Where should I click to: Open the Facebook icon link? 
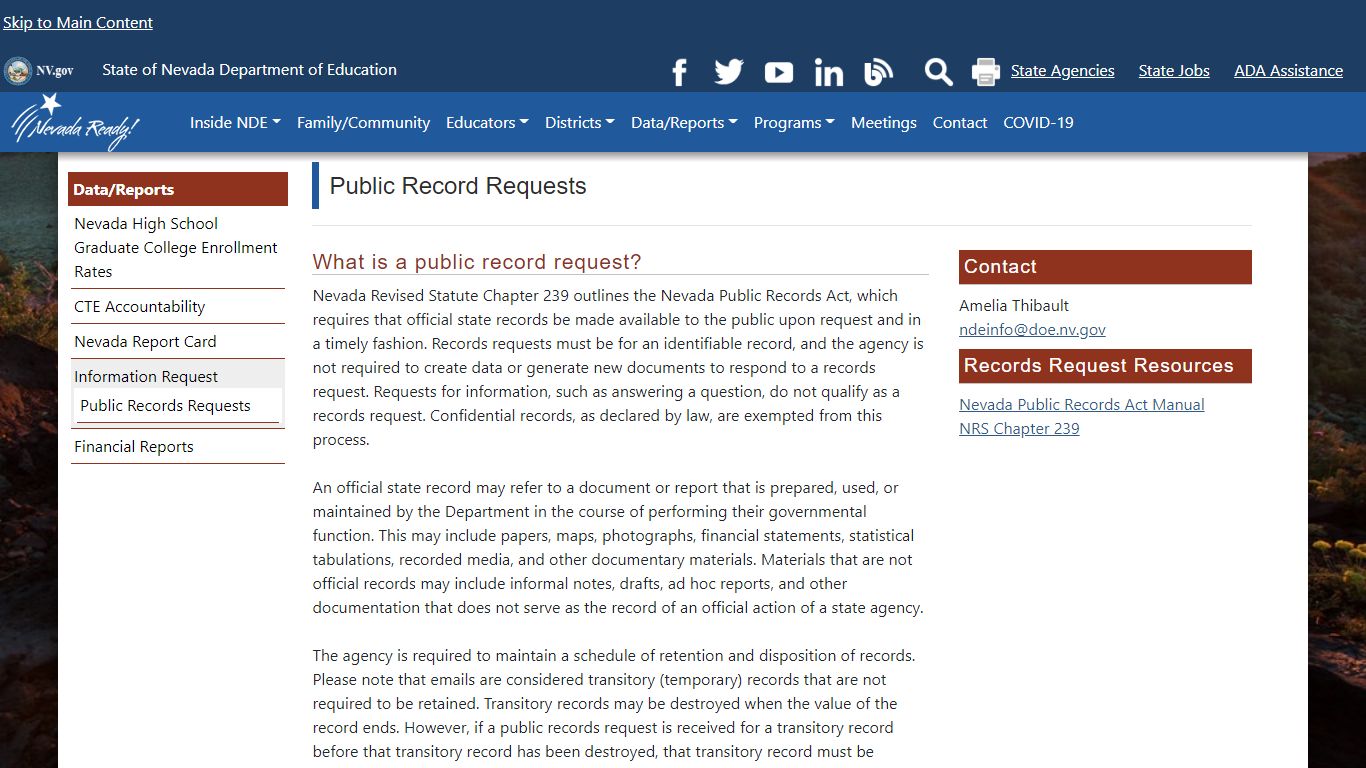(x=679, y=72)
